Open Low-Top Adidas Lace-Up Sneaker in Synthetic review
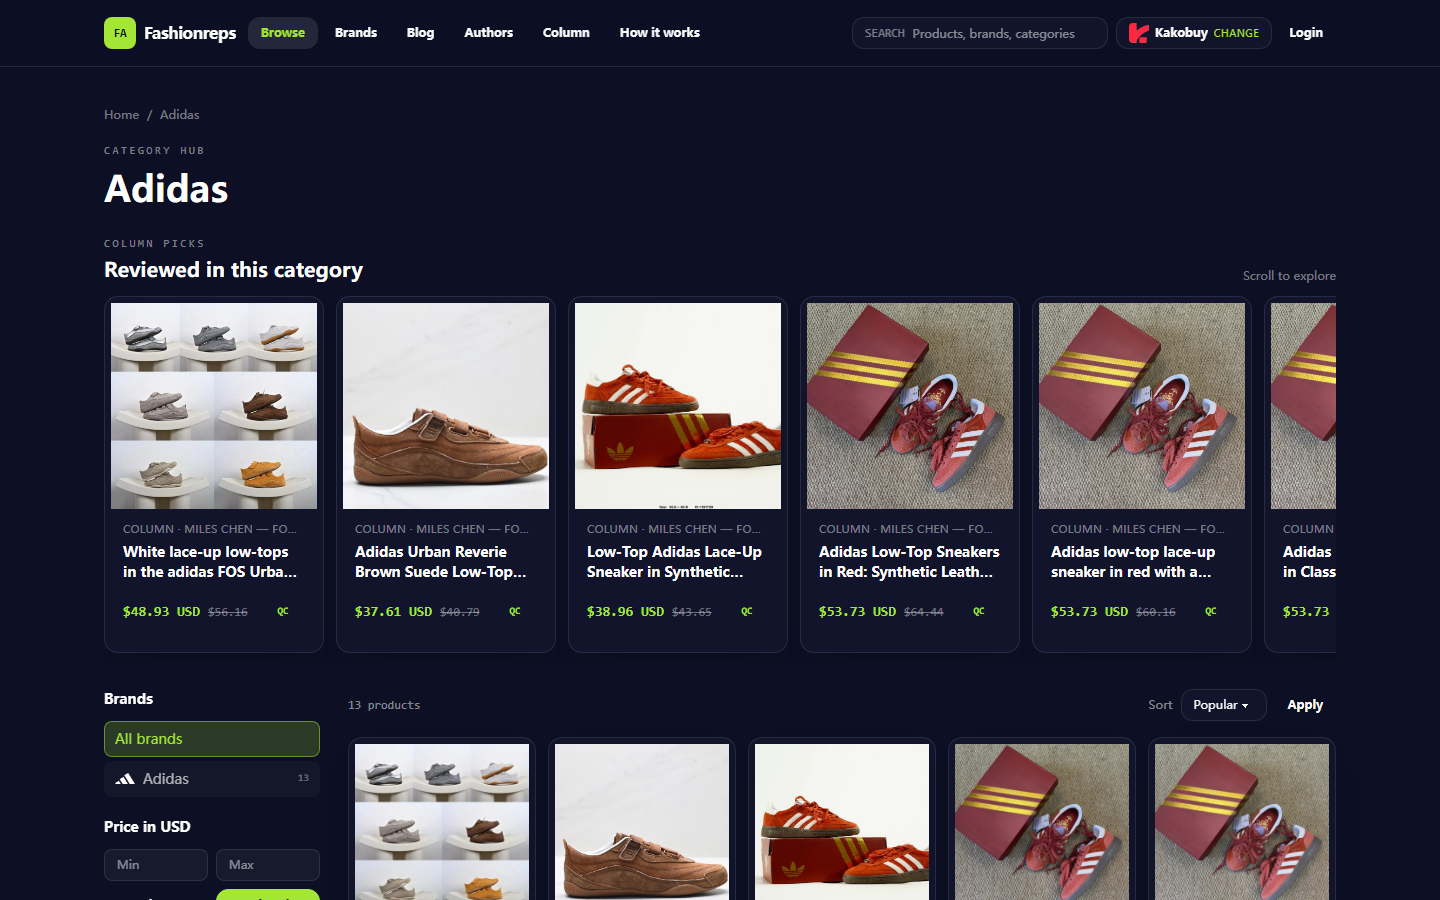 (x=674, y=562)
